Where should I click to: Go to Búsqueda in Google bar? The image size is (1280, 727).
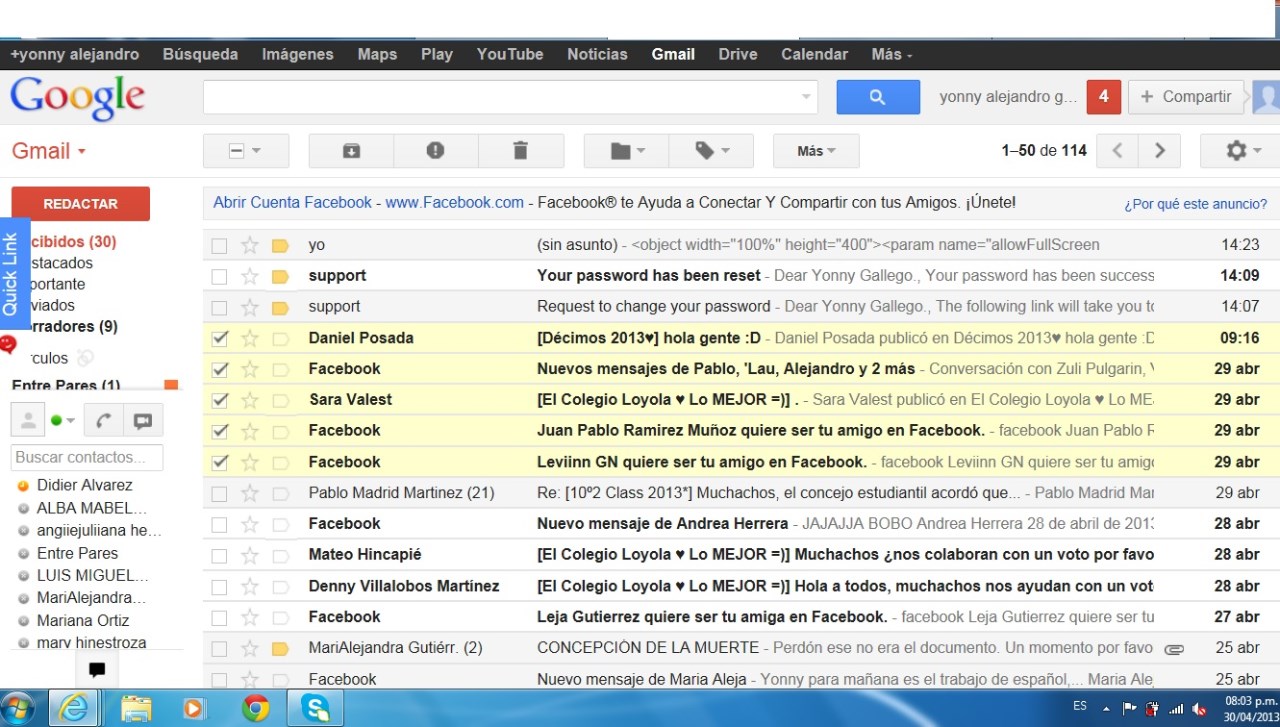point(200,54)
